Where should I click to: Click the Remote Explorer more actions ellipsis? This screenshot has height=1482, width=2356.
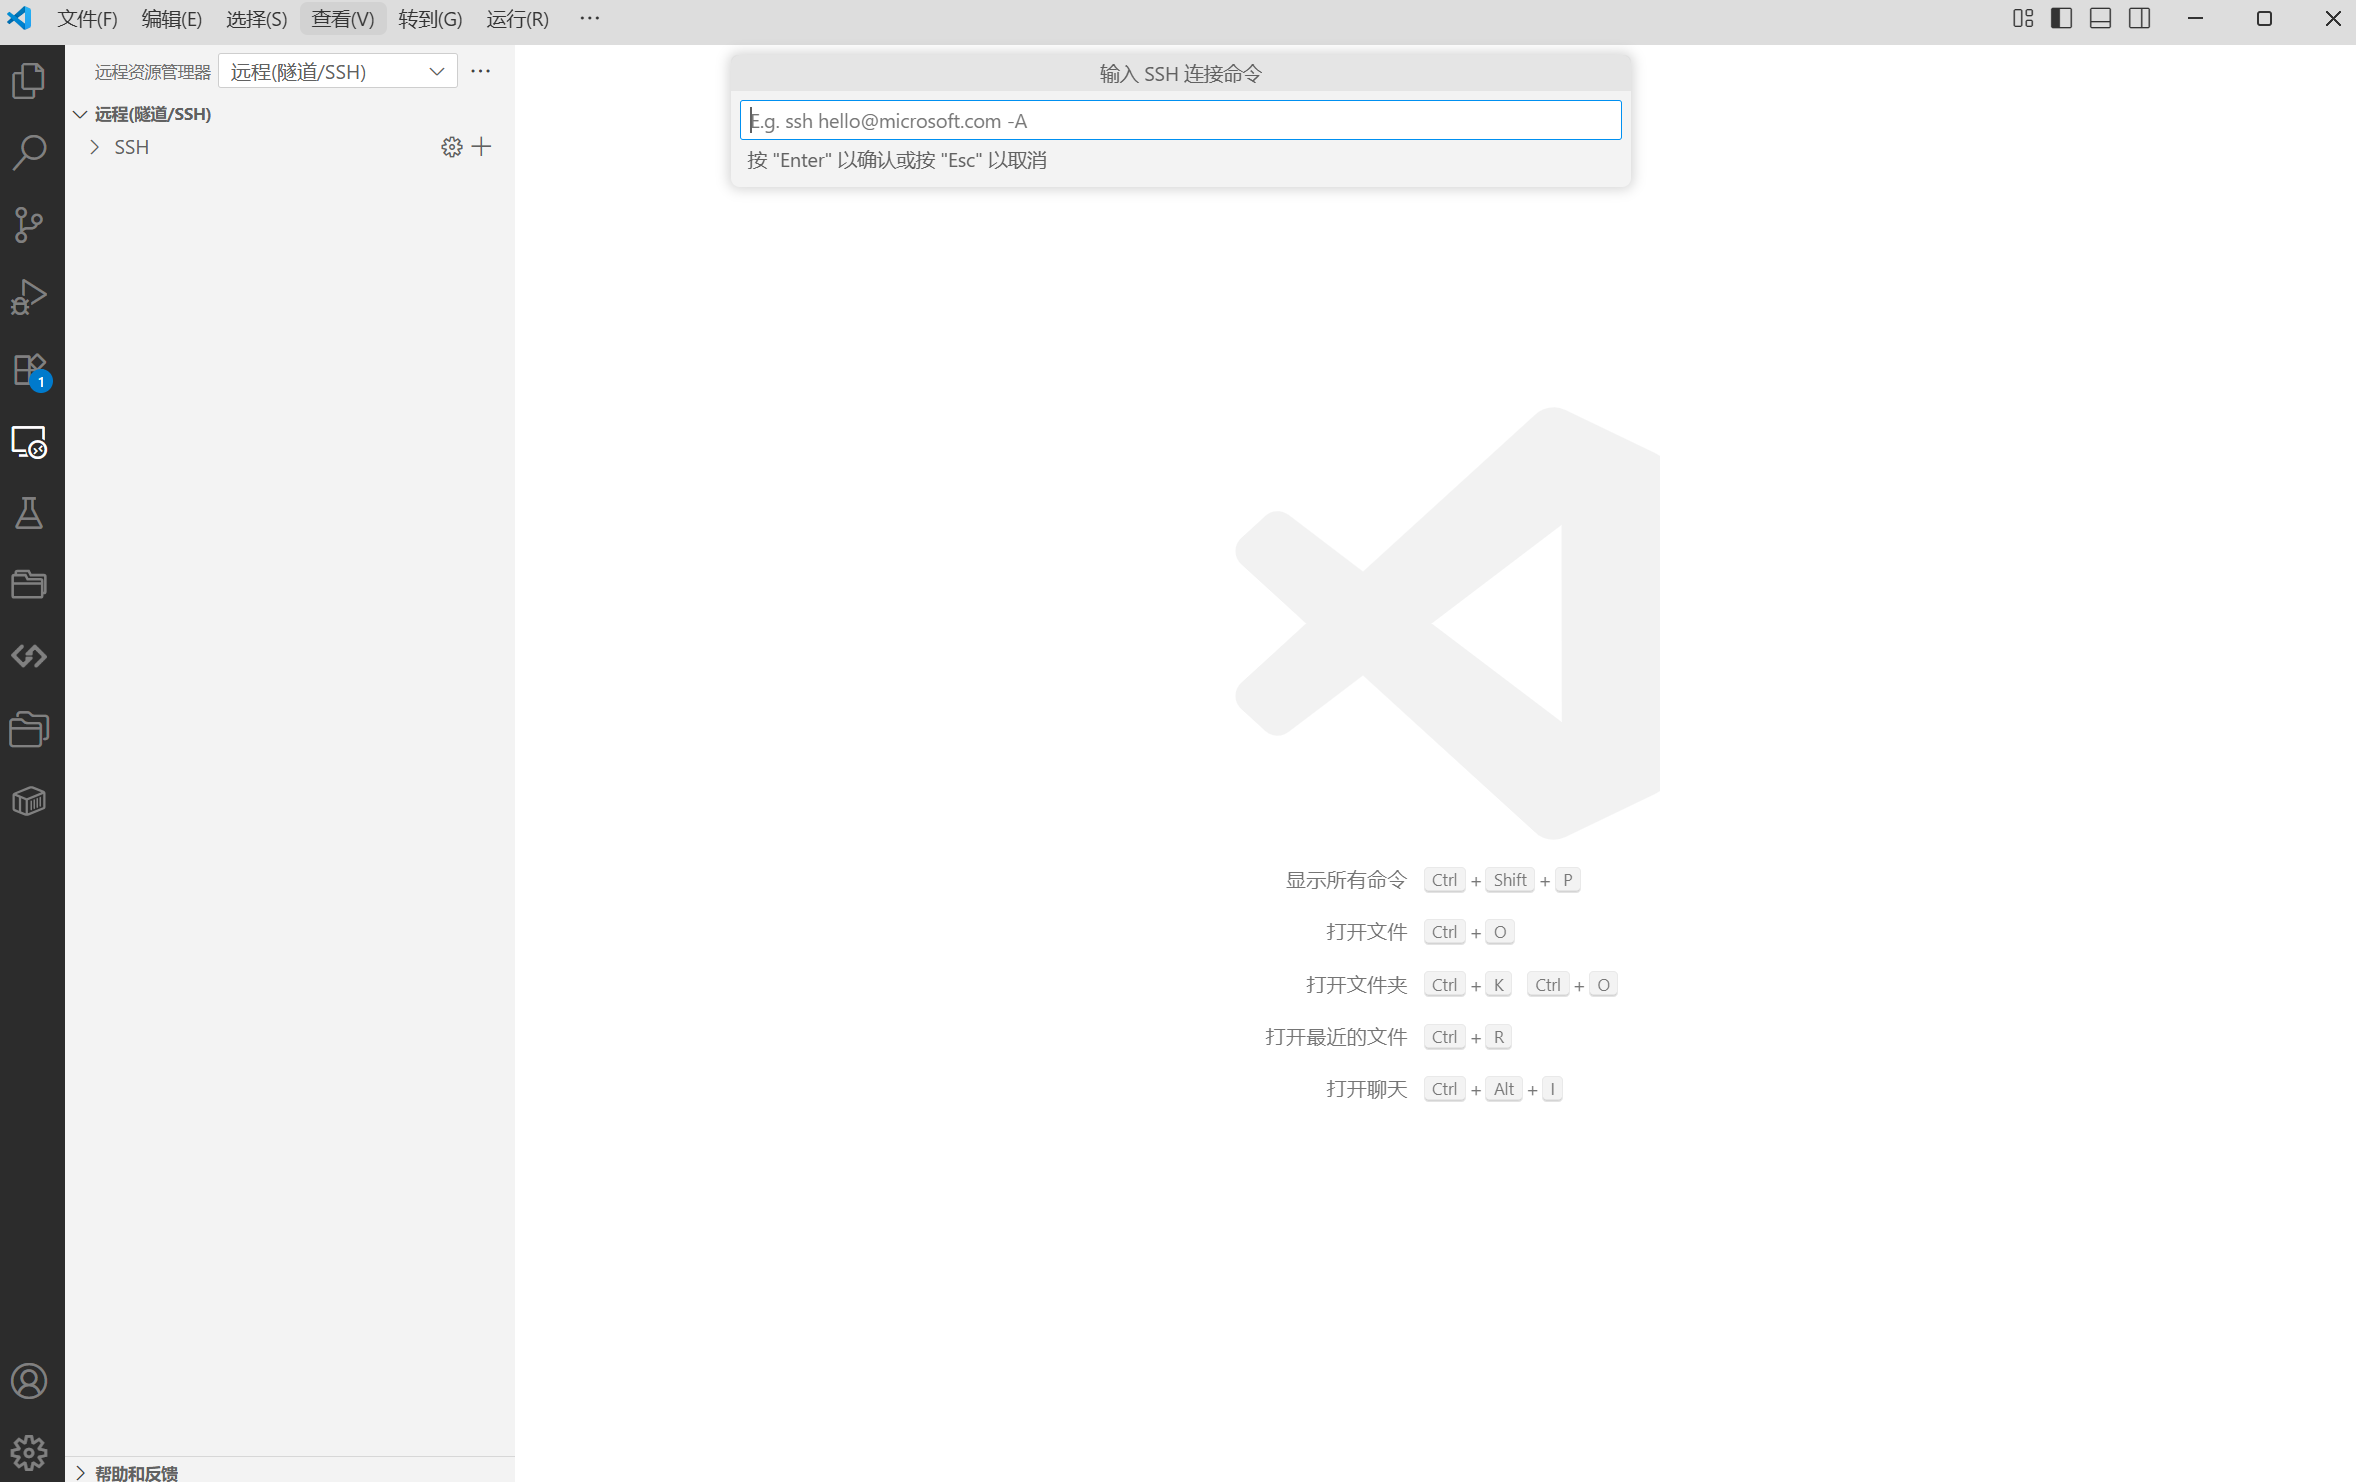point(481,72)
